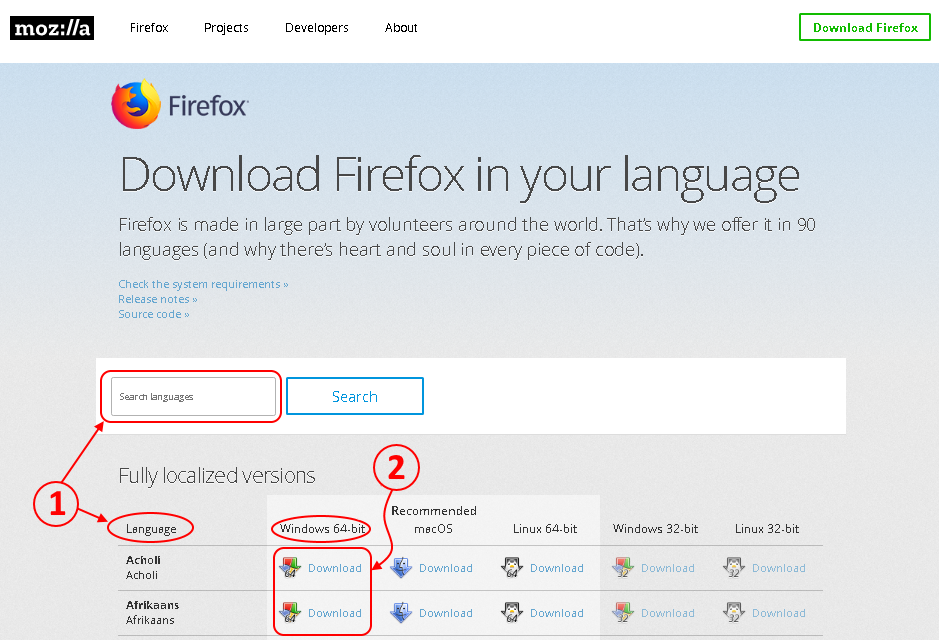Click the Recommended label above macOS
This screenshot has height=640, width=939.
434,511
